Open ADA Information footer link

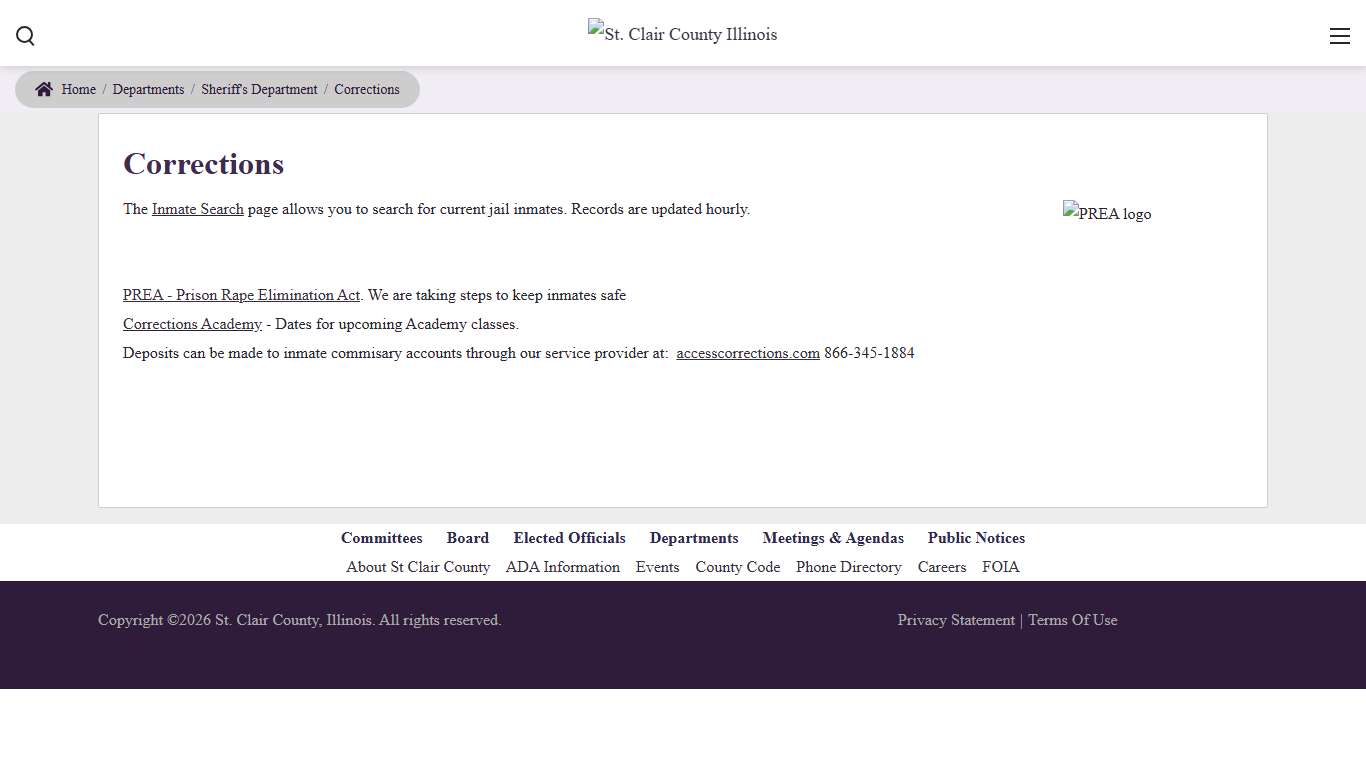click(x=562, y=567)
